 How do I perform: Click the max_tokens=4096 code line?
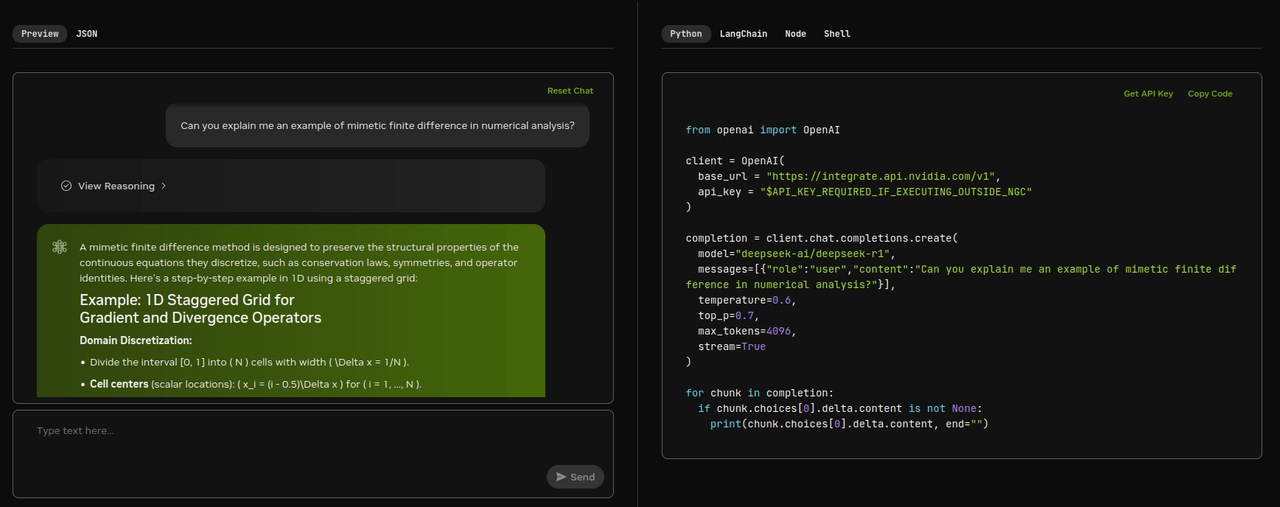pyautogui.click(x=747, y=331)
